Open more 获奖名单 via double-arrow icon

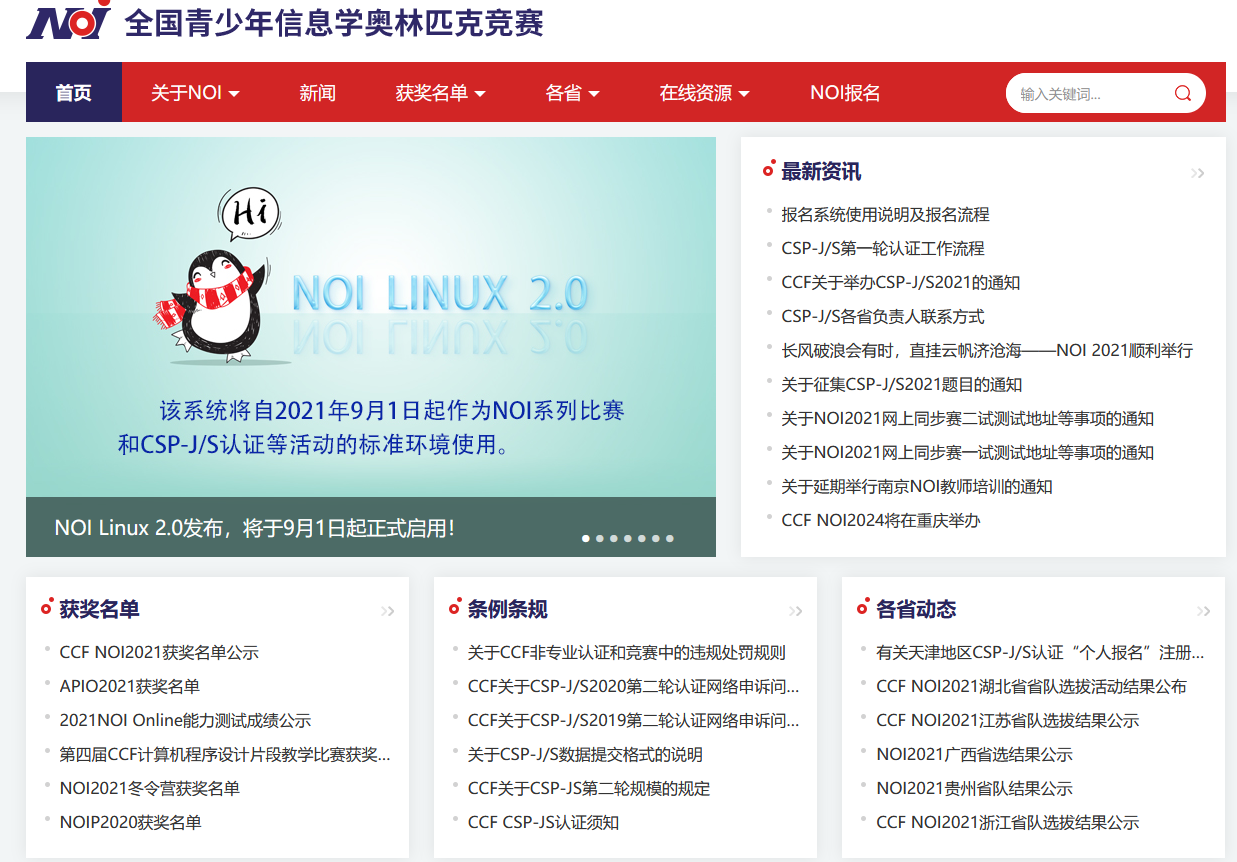(388, 611)
